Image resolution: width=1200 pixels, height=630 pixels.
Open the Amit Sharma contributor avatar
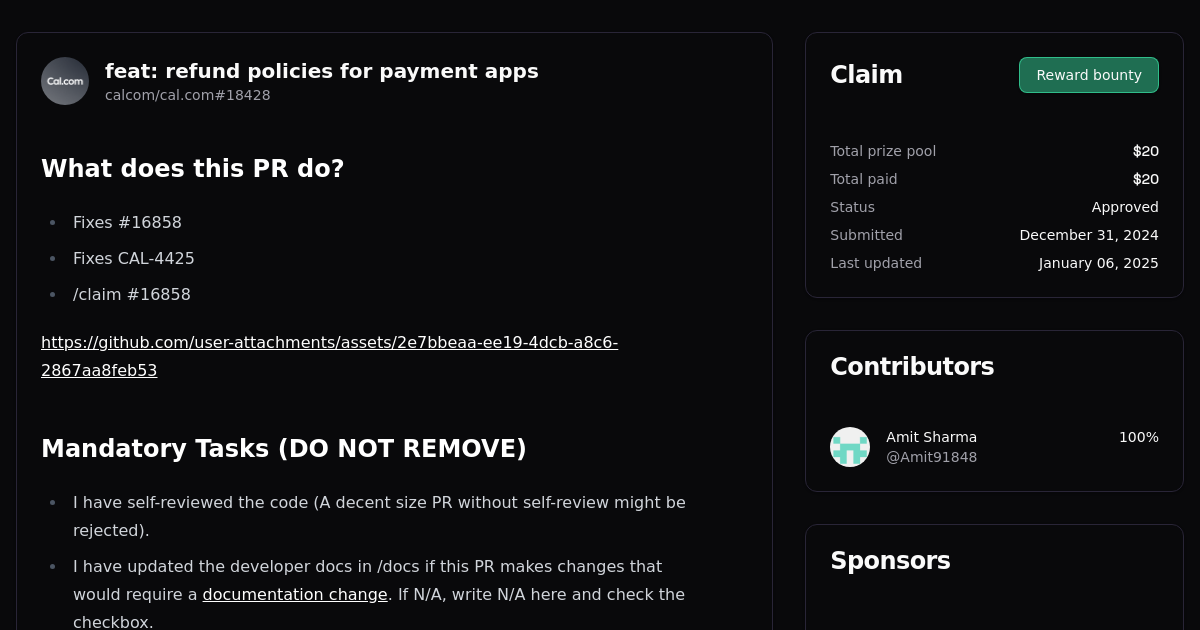tap(850, 447)
